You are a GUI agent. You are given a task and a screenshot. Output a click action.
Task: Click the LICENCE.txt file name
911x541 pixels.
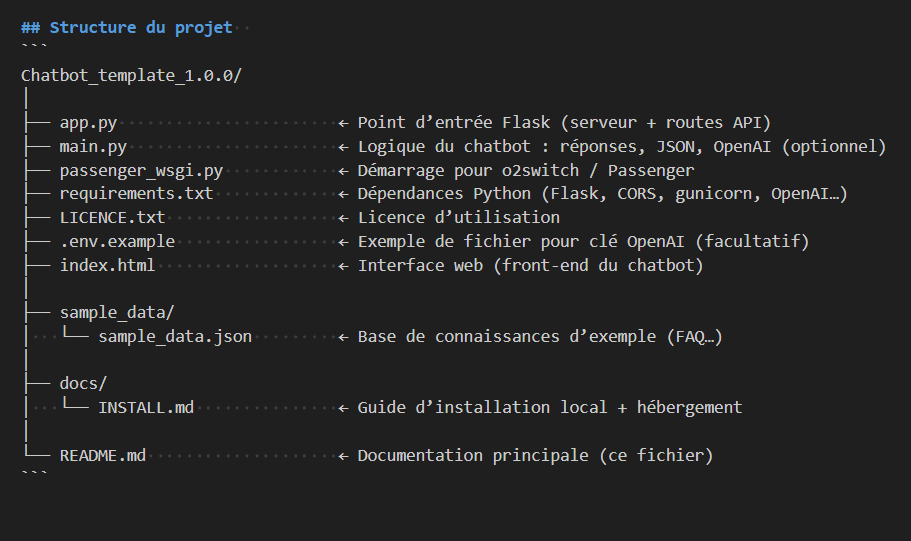click(x=112, y=218)
